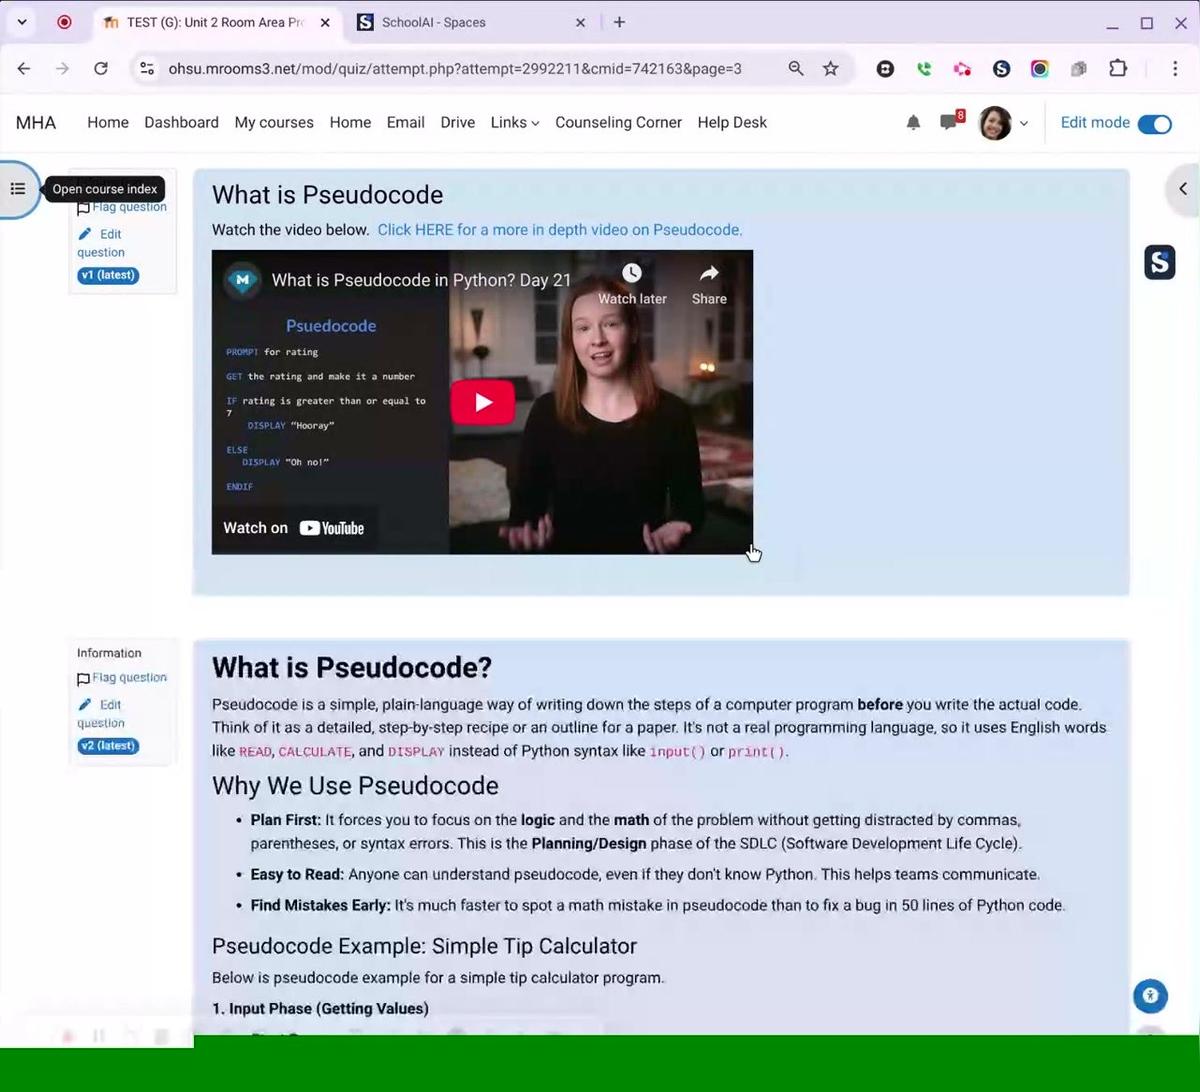Click the notifications bell icon

[913, 122]
